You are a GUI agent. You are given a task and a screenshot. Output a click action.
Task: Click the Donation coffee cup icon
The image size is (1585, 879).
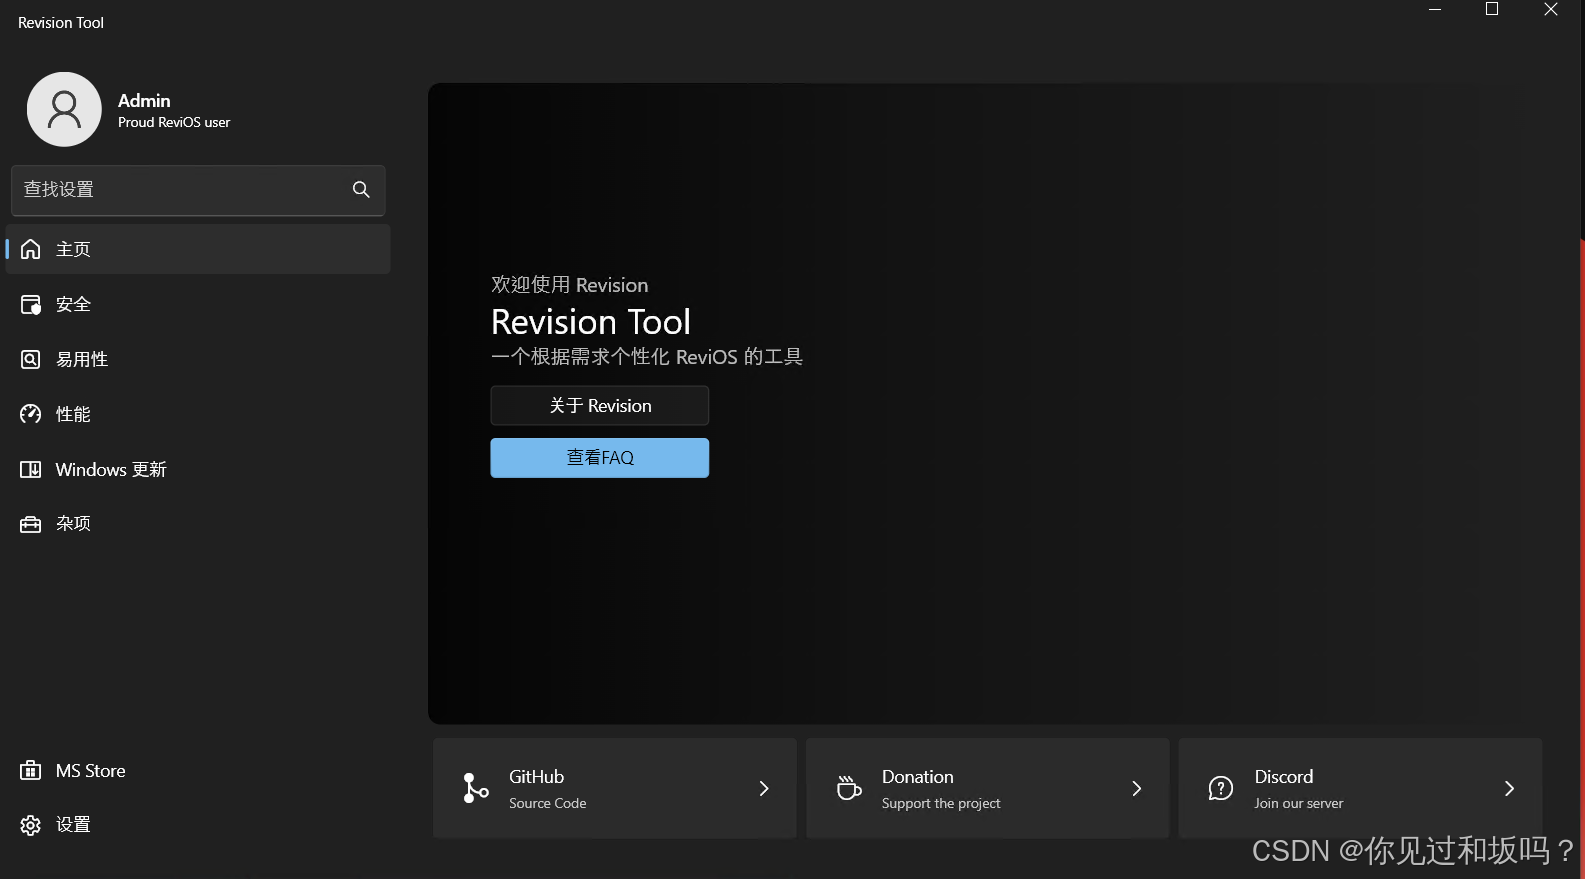[x=849, y=788]
